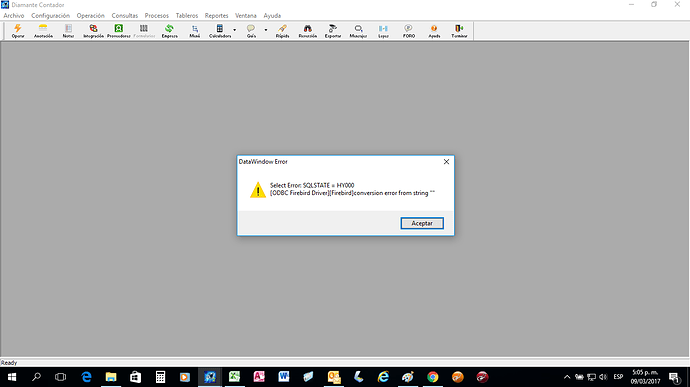Open the Anotación toolbar icon
This screenshot has height=387, width=690.
pyautogui.click(x=43, y=31)
